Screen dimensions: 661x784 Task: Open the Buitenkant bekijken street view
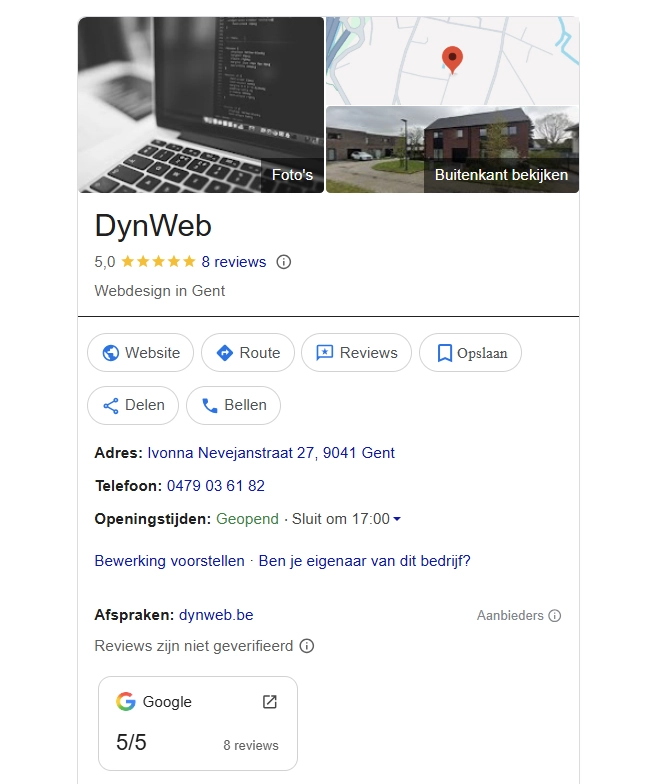tap(452, 150)
